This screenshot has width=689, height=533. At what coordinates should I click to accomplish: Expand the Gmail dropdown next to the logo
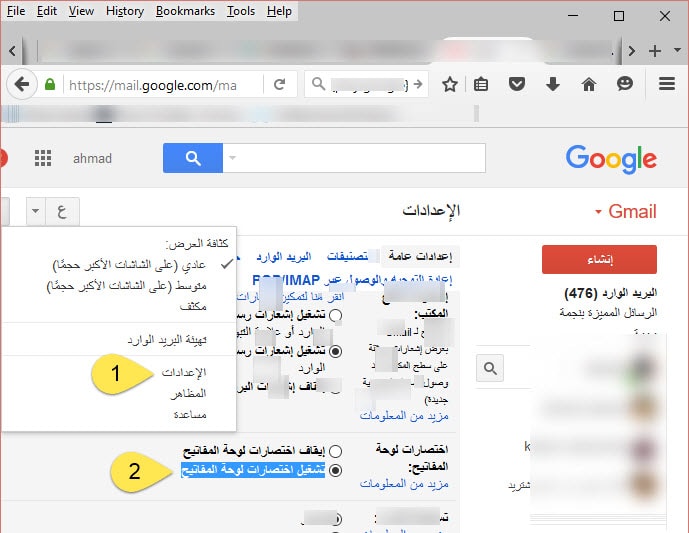pyautogui.click(x=599, y=212)
